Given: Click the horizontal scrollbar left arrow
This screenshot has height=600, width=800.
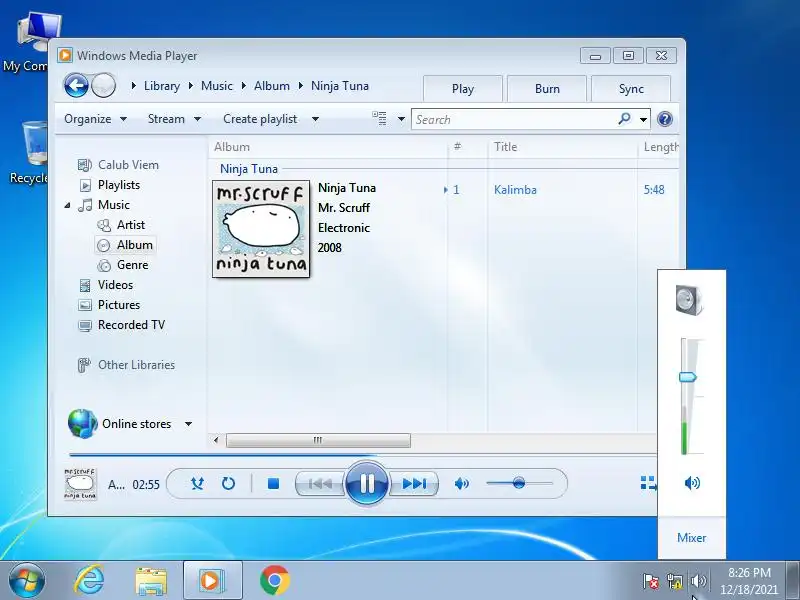Looking at the screenshot, I should (216, 440).
